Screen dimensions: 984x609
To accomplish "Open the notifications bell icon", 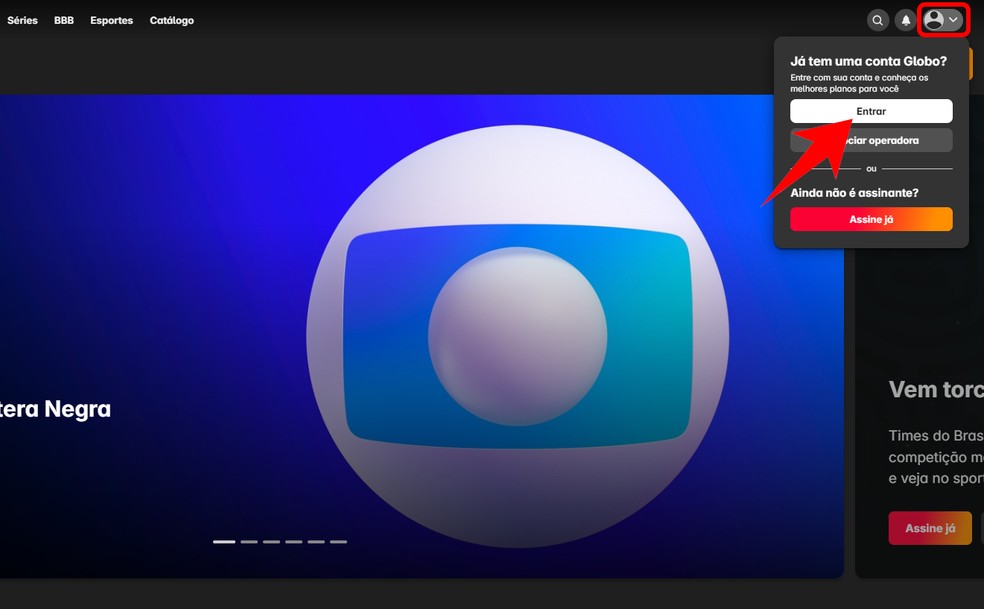I will click(x=906, y=20).
